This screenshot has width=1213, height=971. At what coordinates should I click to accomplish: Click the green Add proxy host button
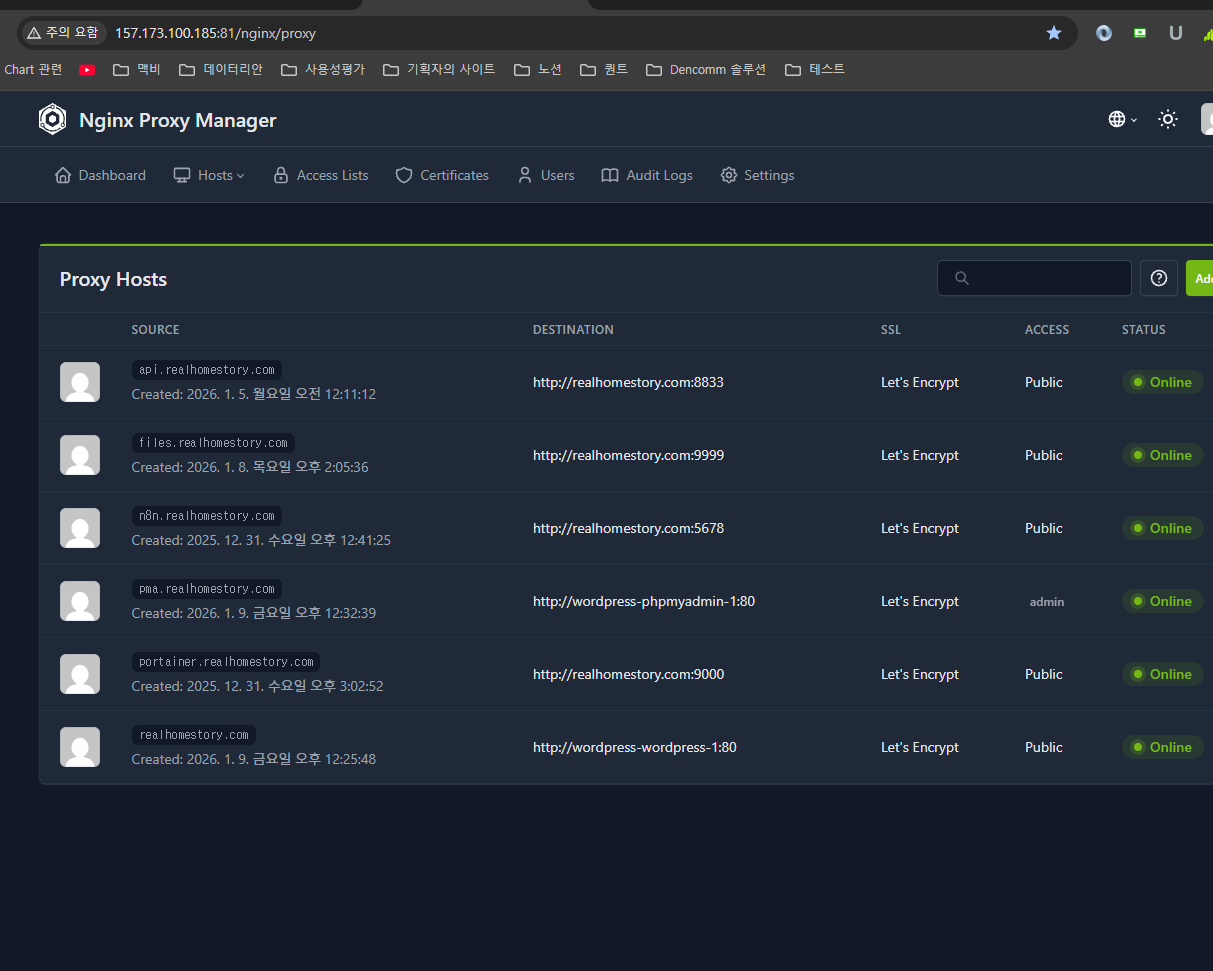tap(1200, 278)
